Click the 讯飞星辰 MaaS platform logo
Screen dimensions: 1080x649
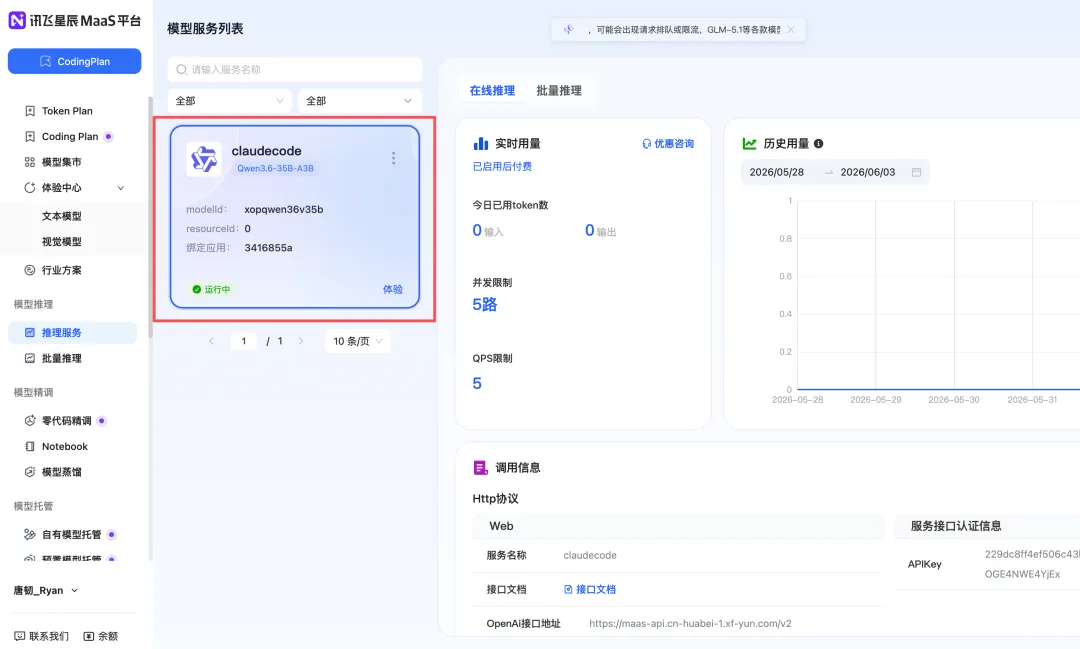[x=74, y=20]
